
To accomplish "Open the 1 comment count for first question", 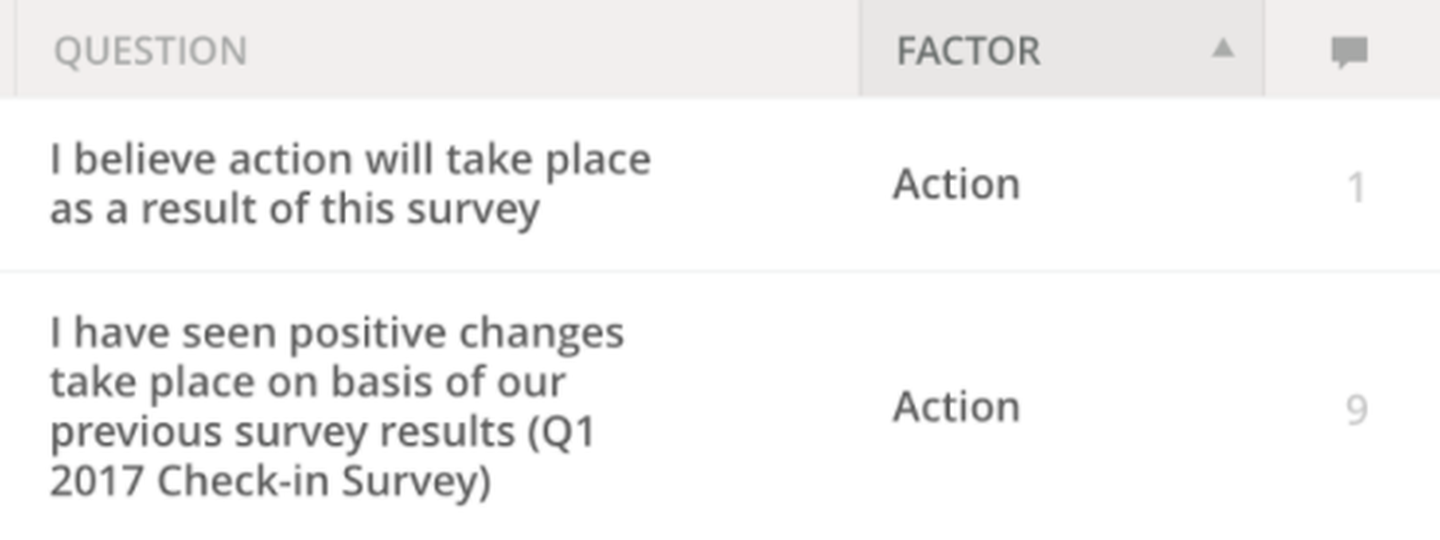I will click(x=1356, y=187).
